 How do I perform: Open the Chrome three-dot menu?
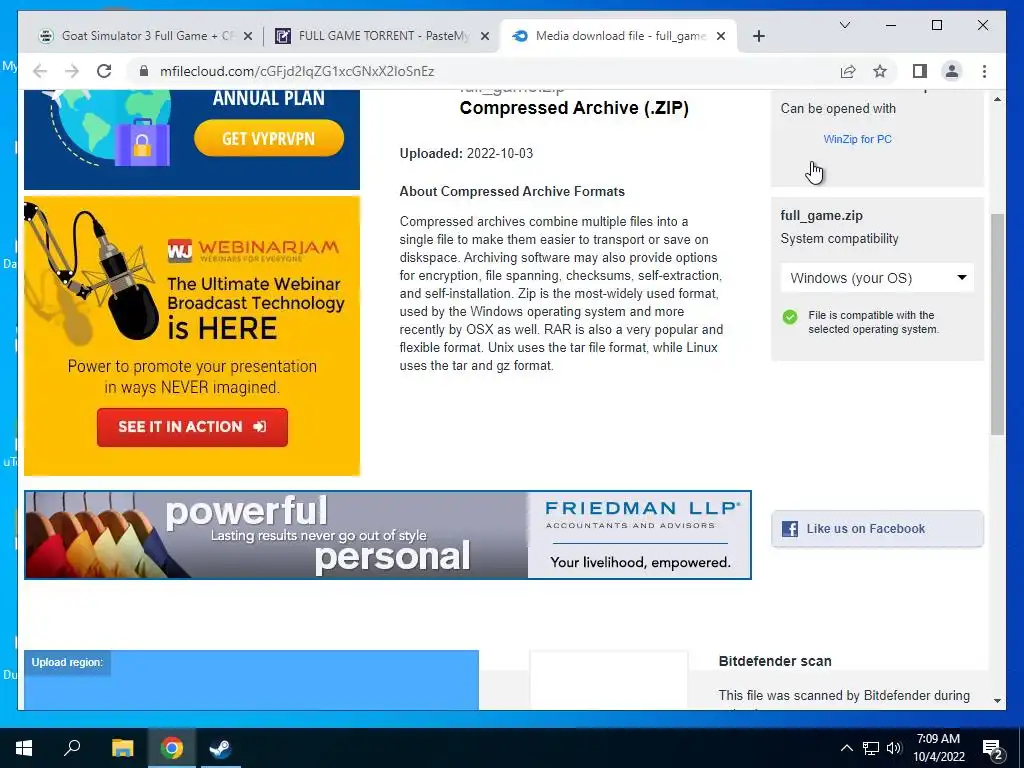point(984,71)
